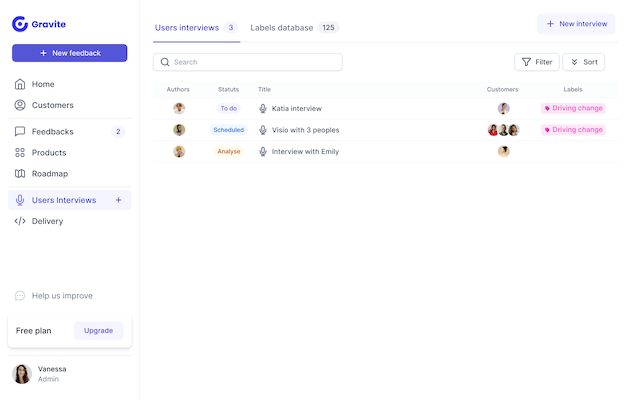Click the Labels column header
The width and height of the screenshot is (640, 400).
(x=573, y=89)
